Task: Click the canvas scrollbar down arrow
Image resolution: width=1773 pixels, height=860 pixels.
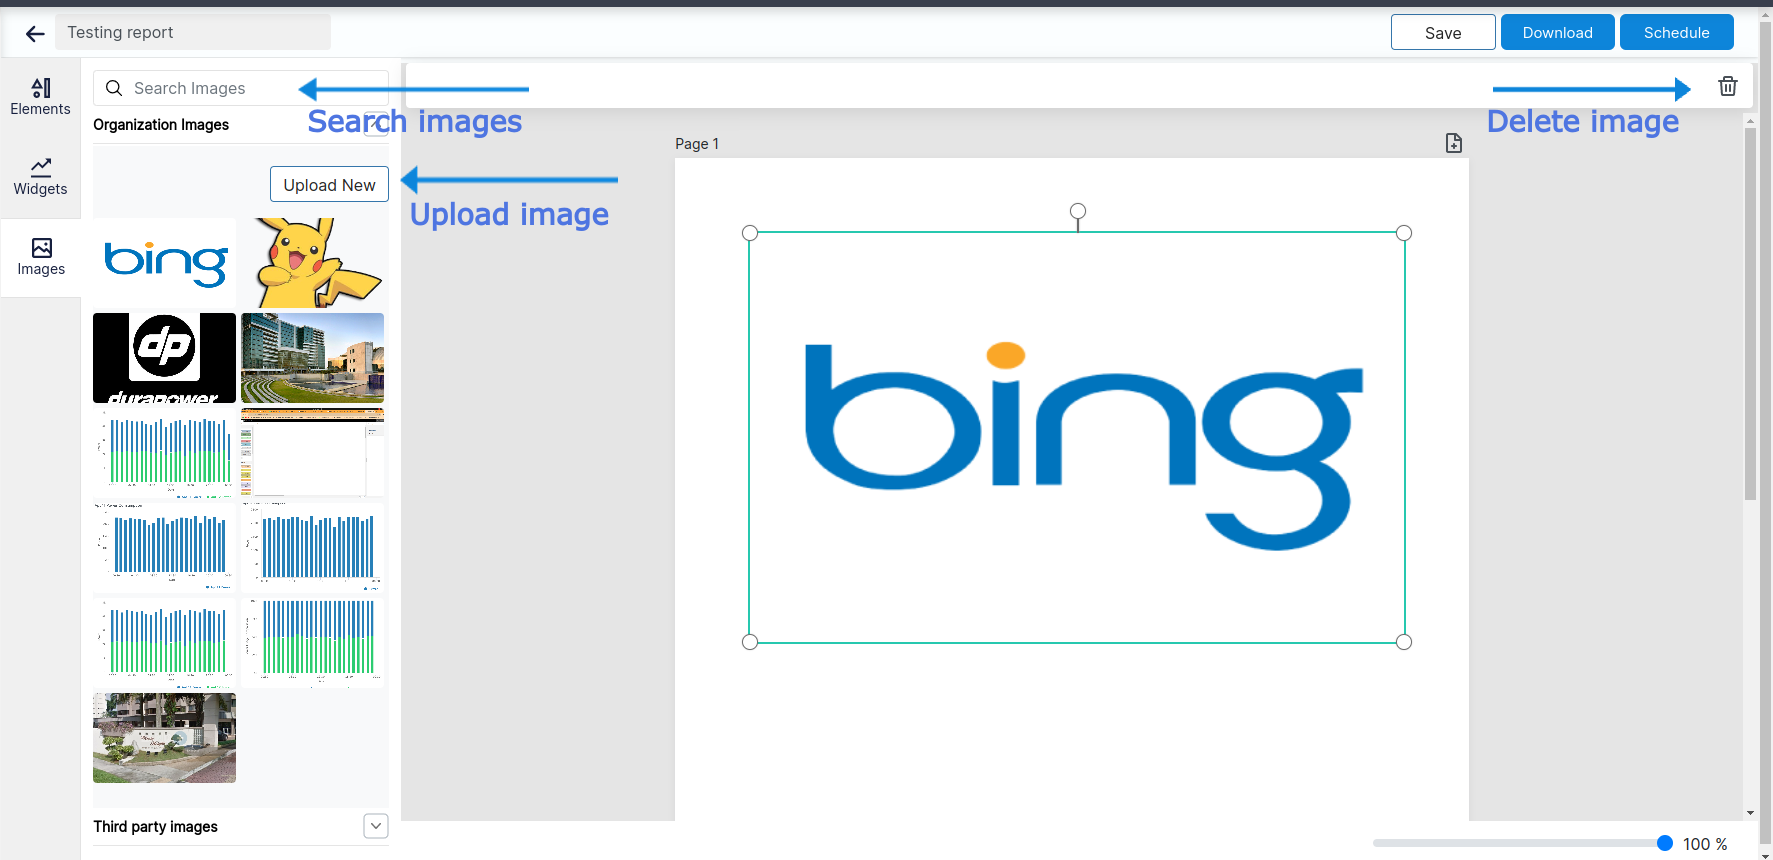Action: click(1750, 813)
